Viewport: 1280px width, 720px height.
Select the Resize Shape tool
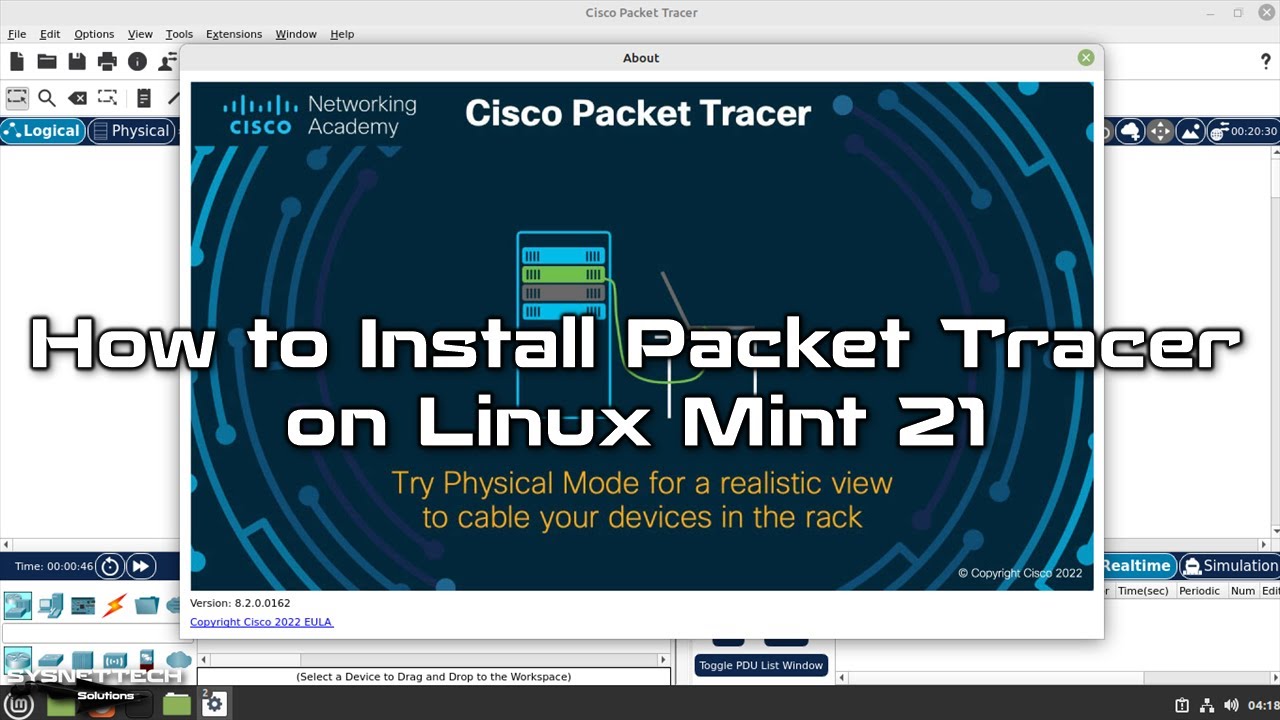coord(107,98)
